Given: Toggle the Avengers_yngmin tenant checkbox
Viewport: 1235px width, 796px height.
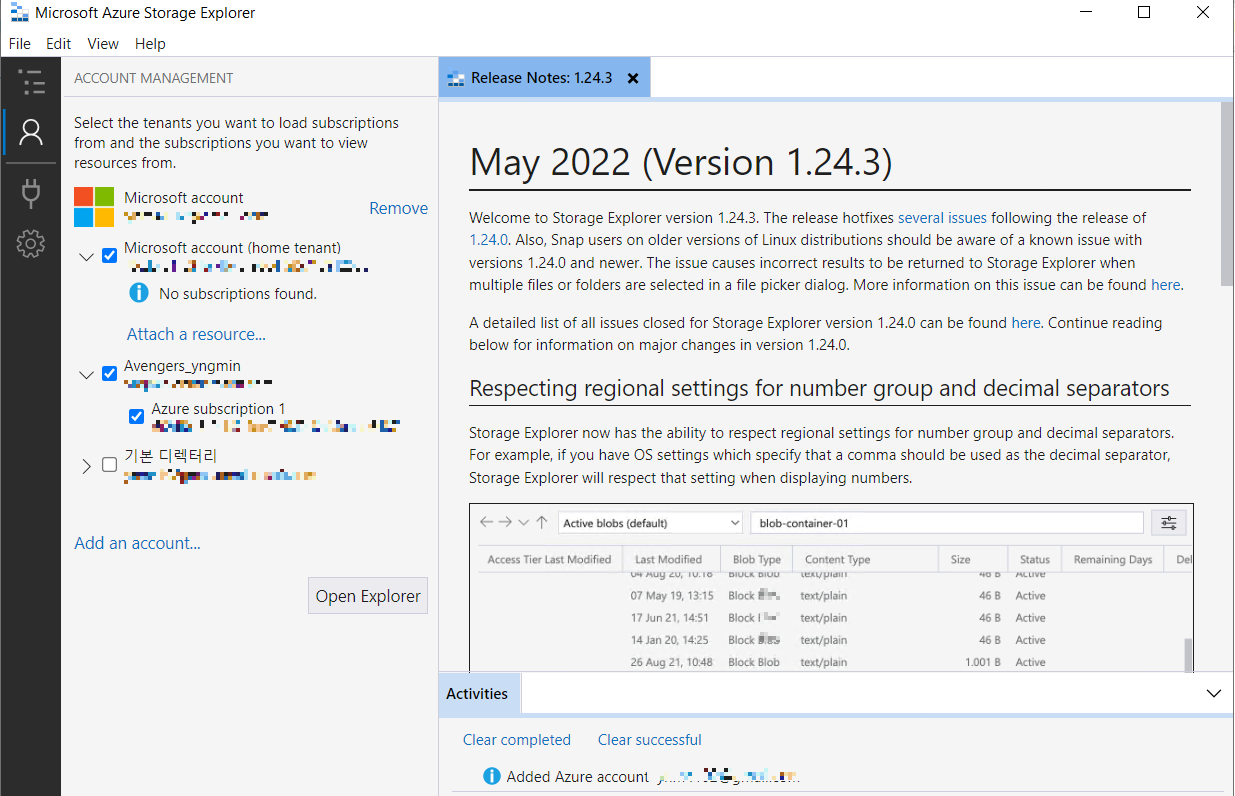Looking at the screenshot, I should [x=110, y=374].
